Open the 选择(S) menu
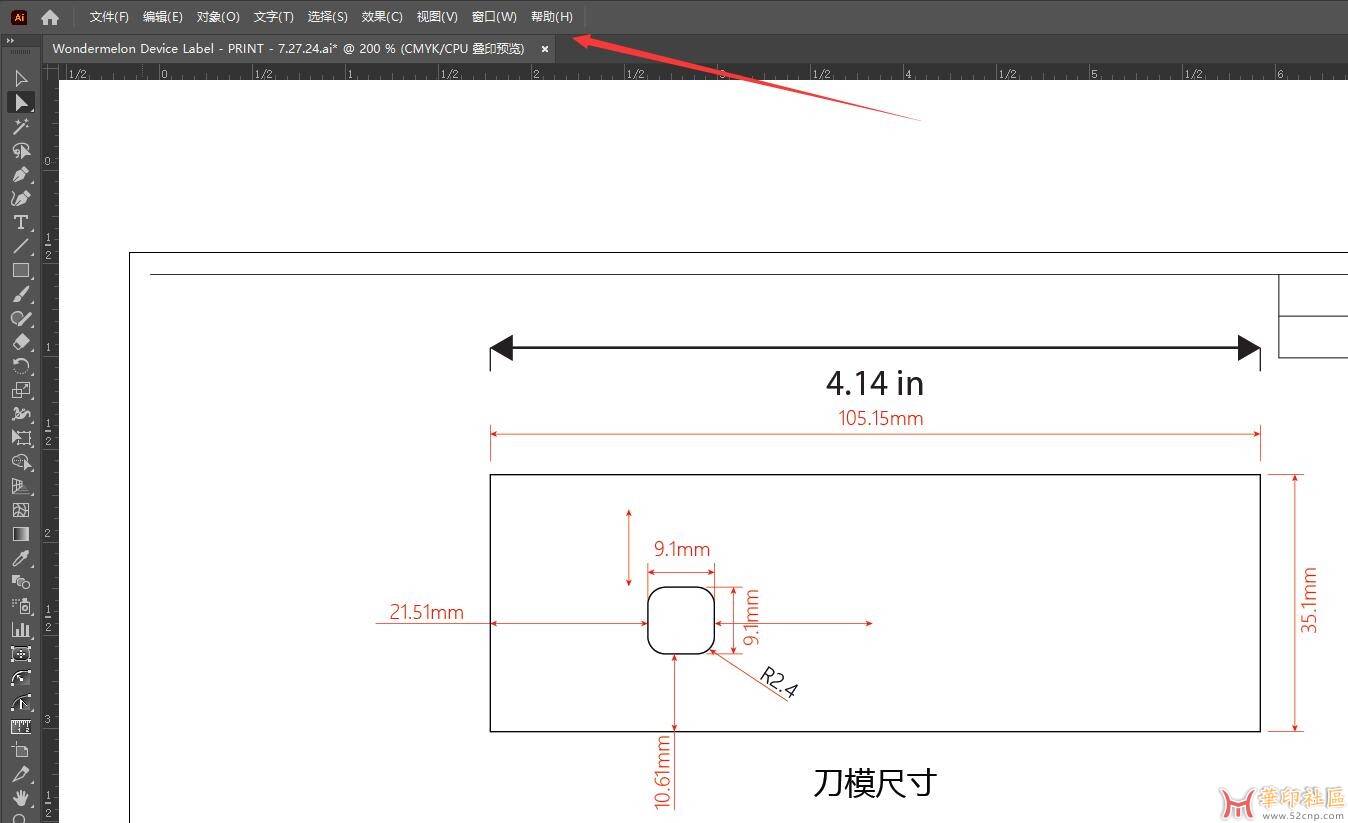This screenshot has height=823, width=1348. tap(328, 17)
